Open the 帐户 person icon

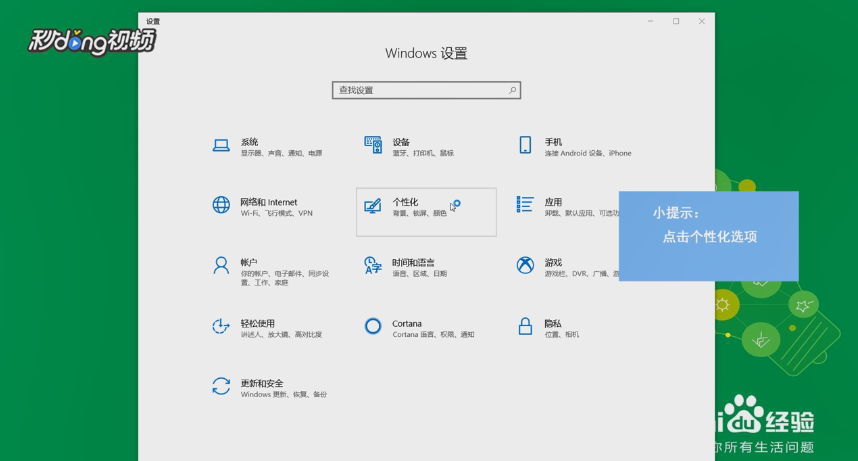[x=221, y=266]
